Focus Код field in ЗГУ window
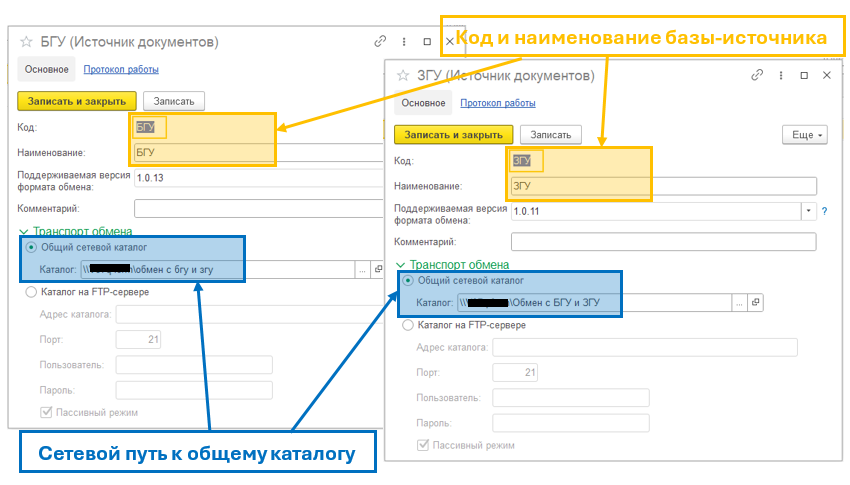Image resolution: width=850 pixels, height=485 pixels. pyautogui.click(x=526, y=161)
